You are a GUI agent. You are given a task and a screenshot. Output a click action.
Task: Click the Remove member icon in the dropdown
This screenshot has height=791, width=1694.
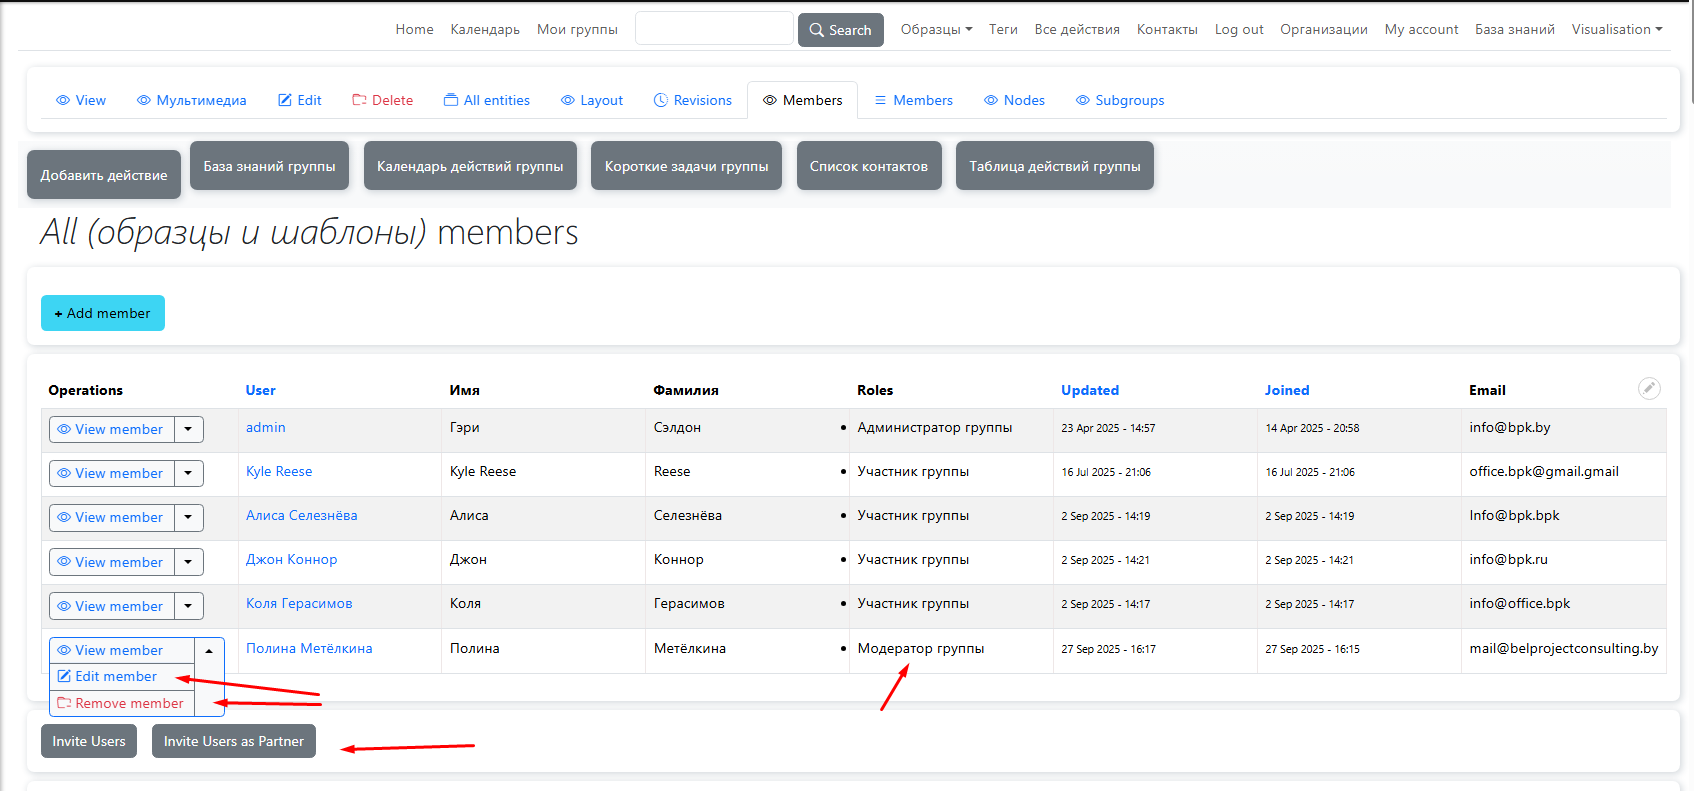coord(64,704)
